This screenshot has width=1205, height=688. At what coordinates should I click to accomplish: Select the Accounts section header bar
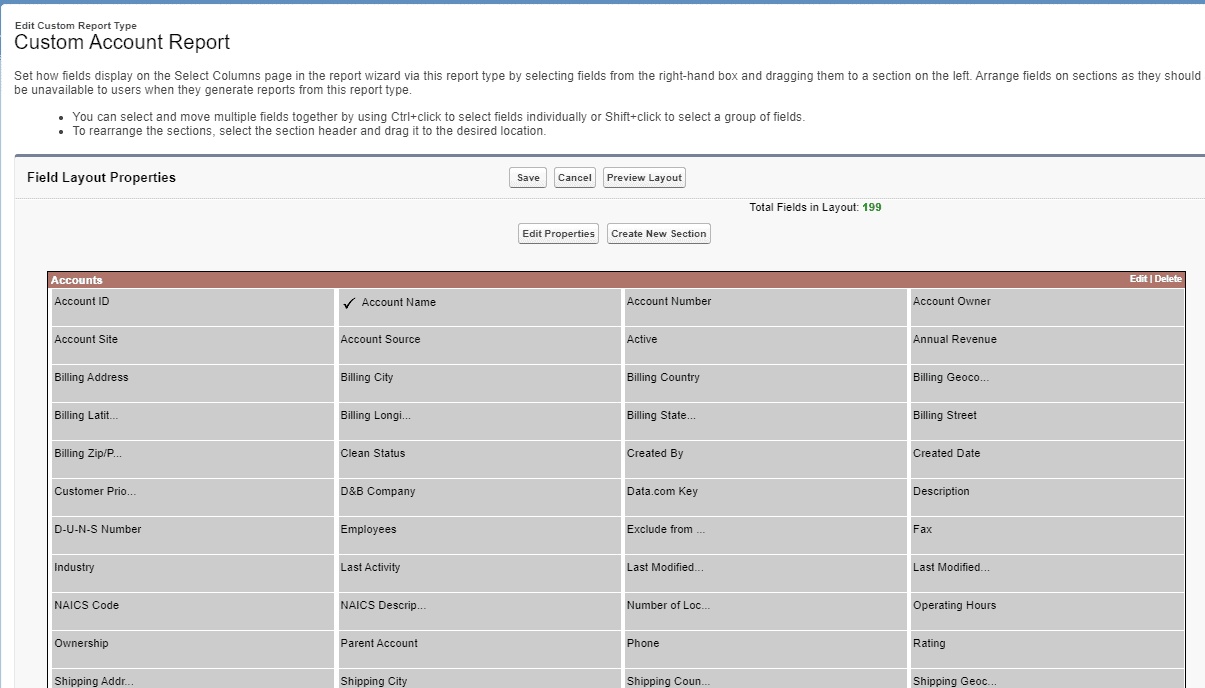(x=616, y=280)
